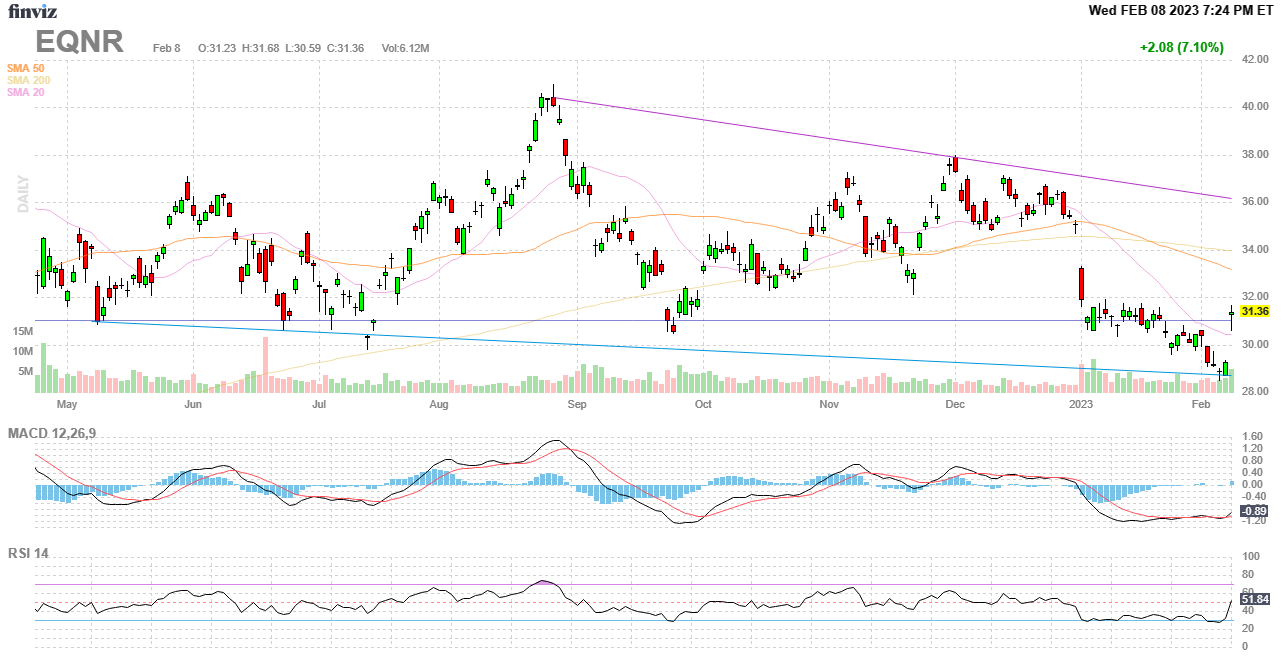1282x662 pixels.
Task: Click the green +2.08 (7.10%) change text
Action: point(1181,47)
